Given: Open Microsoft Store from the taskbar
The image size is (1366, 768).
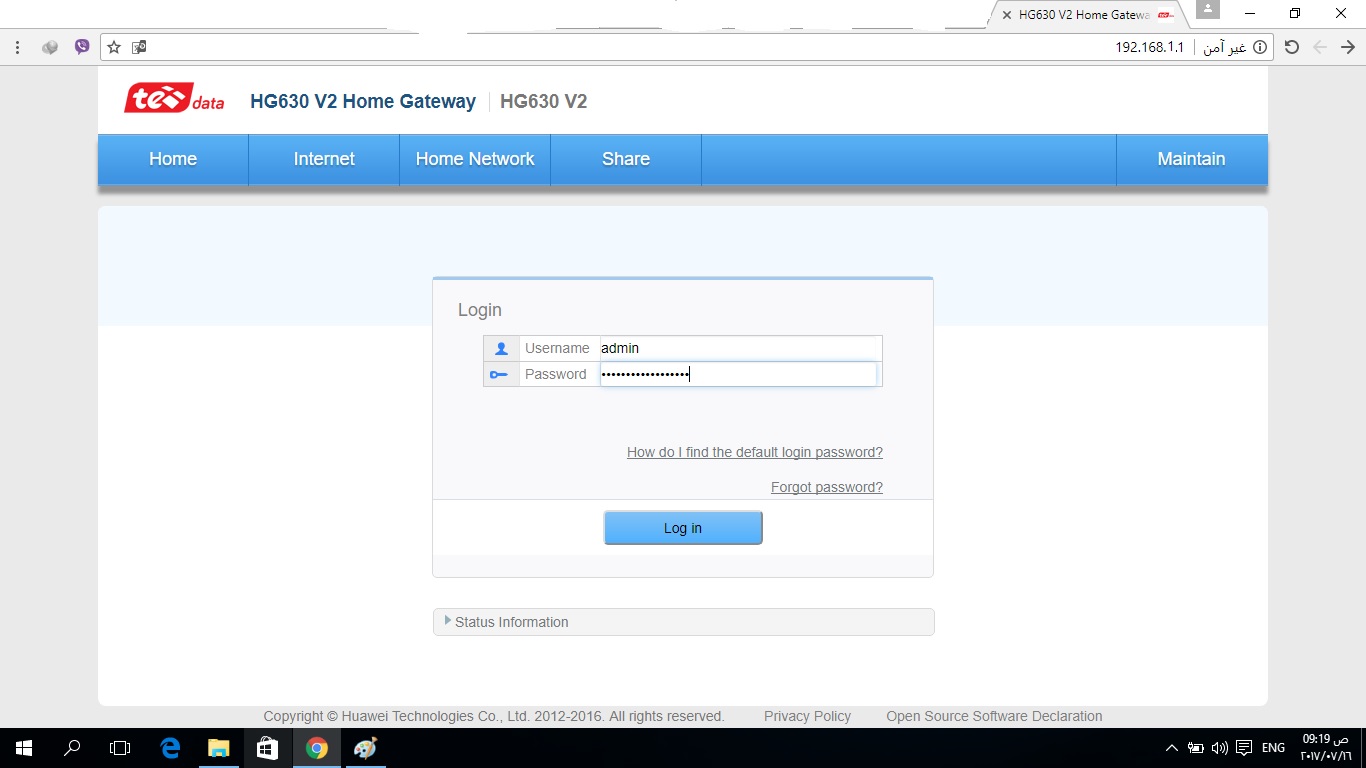Looking at the screenshot, I should tap(267, 748).
